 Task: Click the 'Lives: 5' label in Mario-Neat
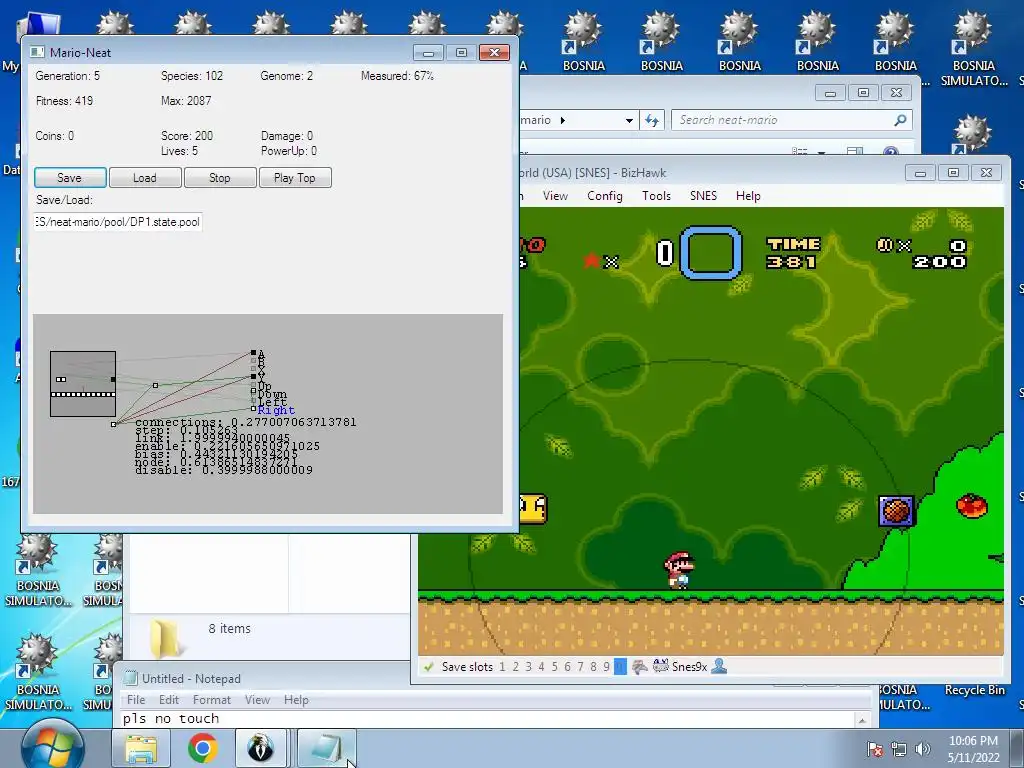(180, 151)
